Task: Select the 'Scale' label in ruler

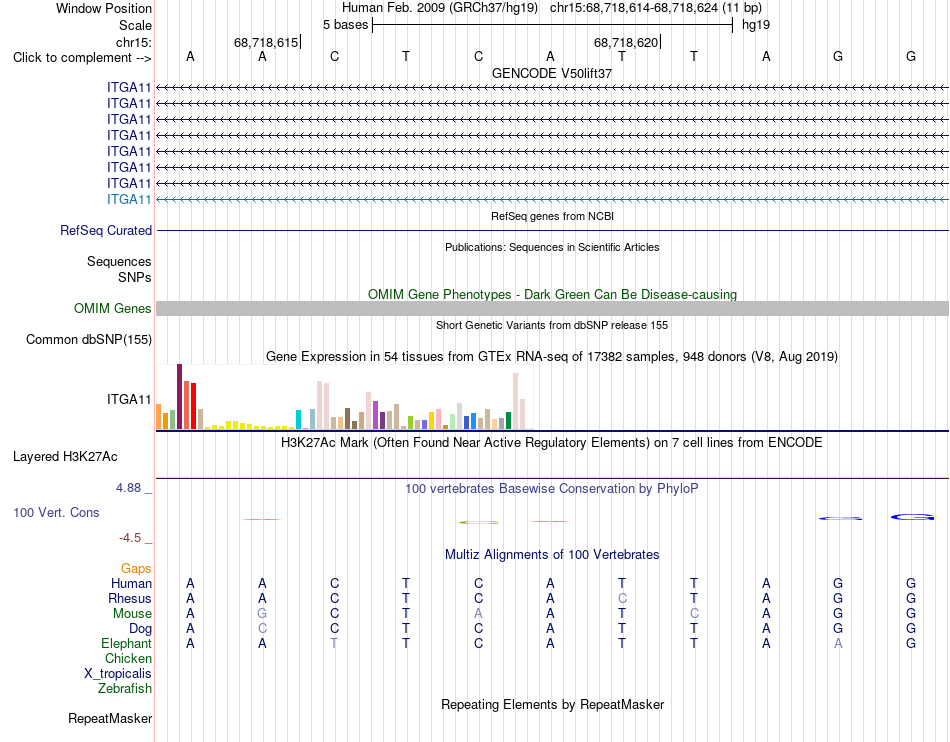Action: tap(135, 25)
